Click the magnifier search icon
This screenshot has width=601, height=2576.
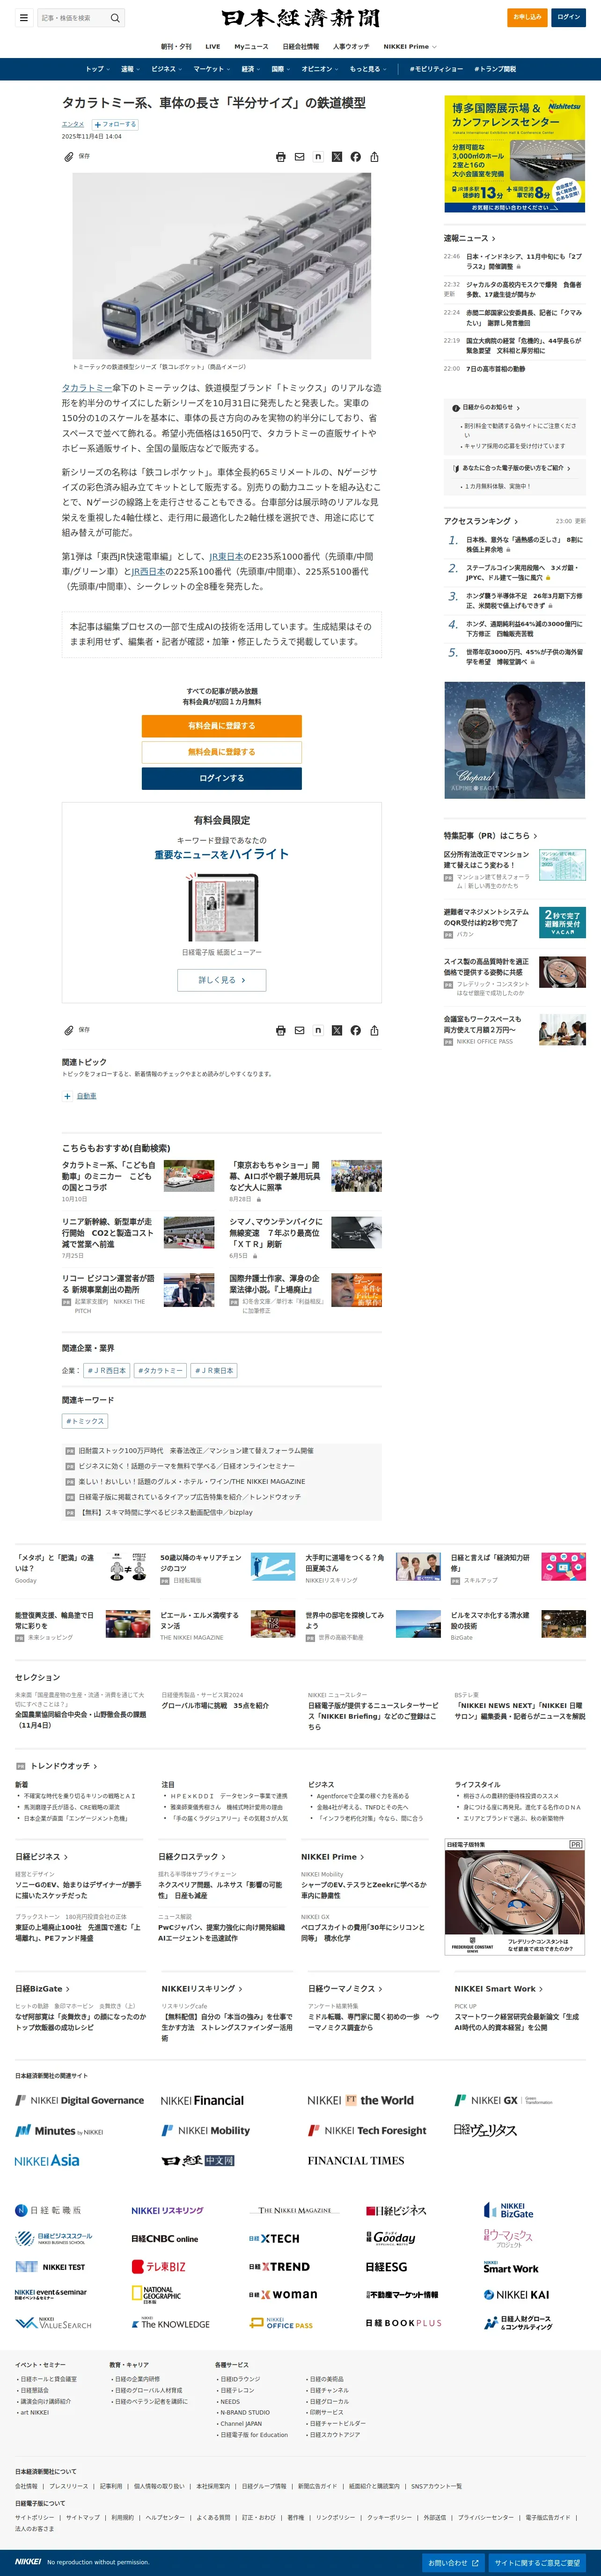[115, 18]
